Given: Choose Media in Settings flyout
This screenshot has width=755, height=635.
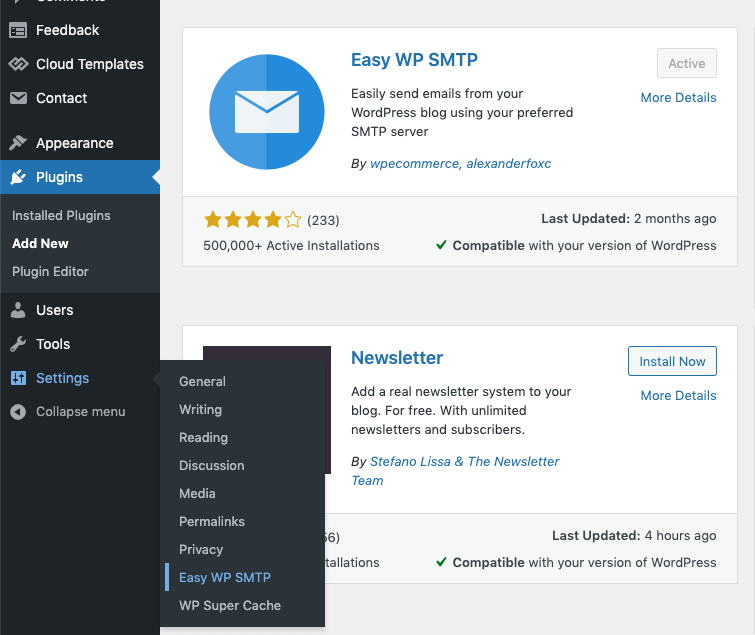Looking at the screenshot, I should tap(197, 493).
